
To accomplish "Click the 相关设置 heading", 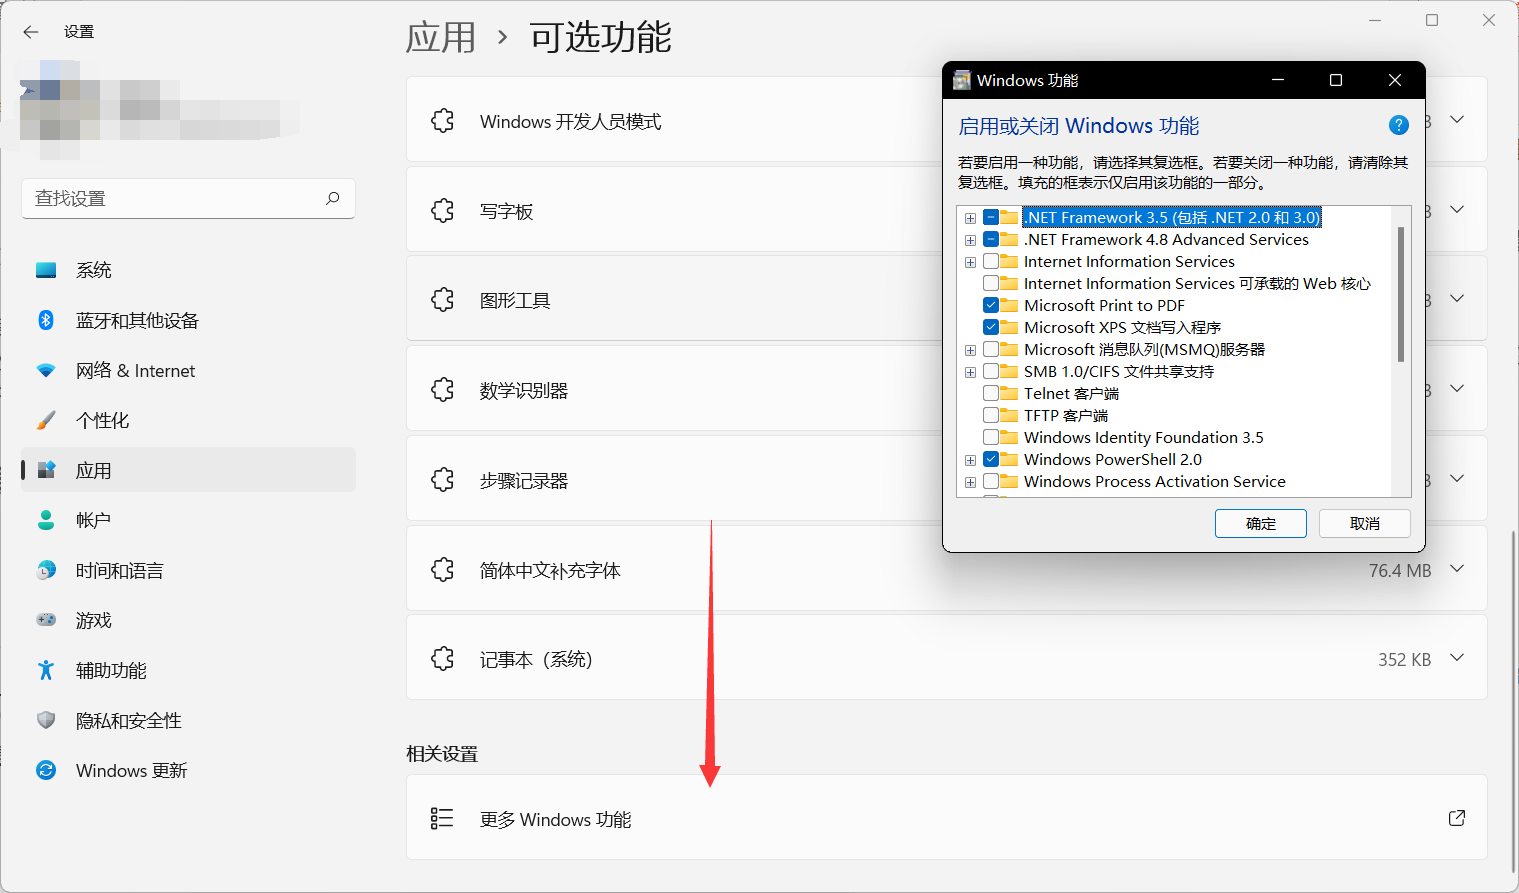I will 442,754.
